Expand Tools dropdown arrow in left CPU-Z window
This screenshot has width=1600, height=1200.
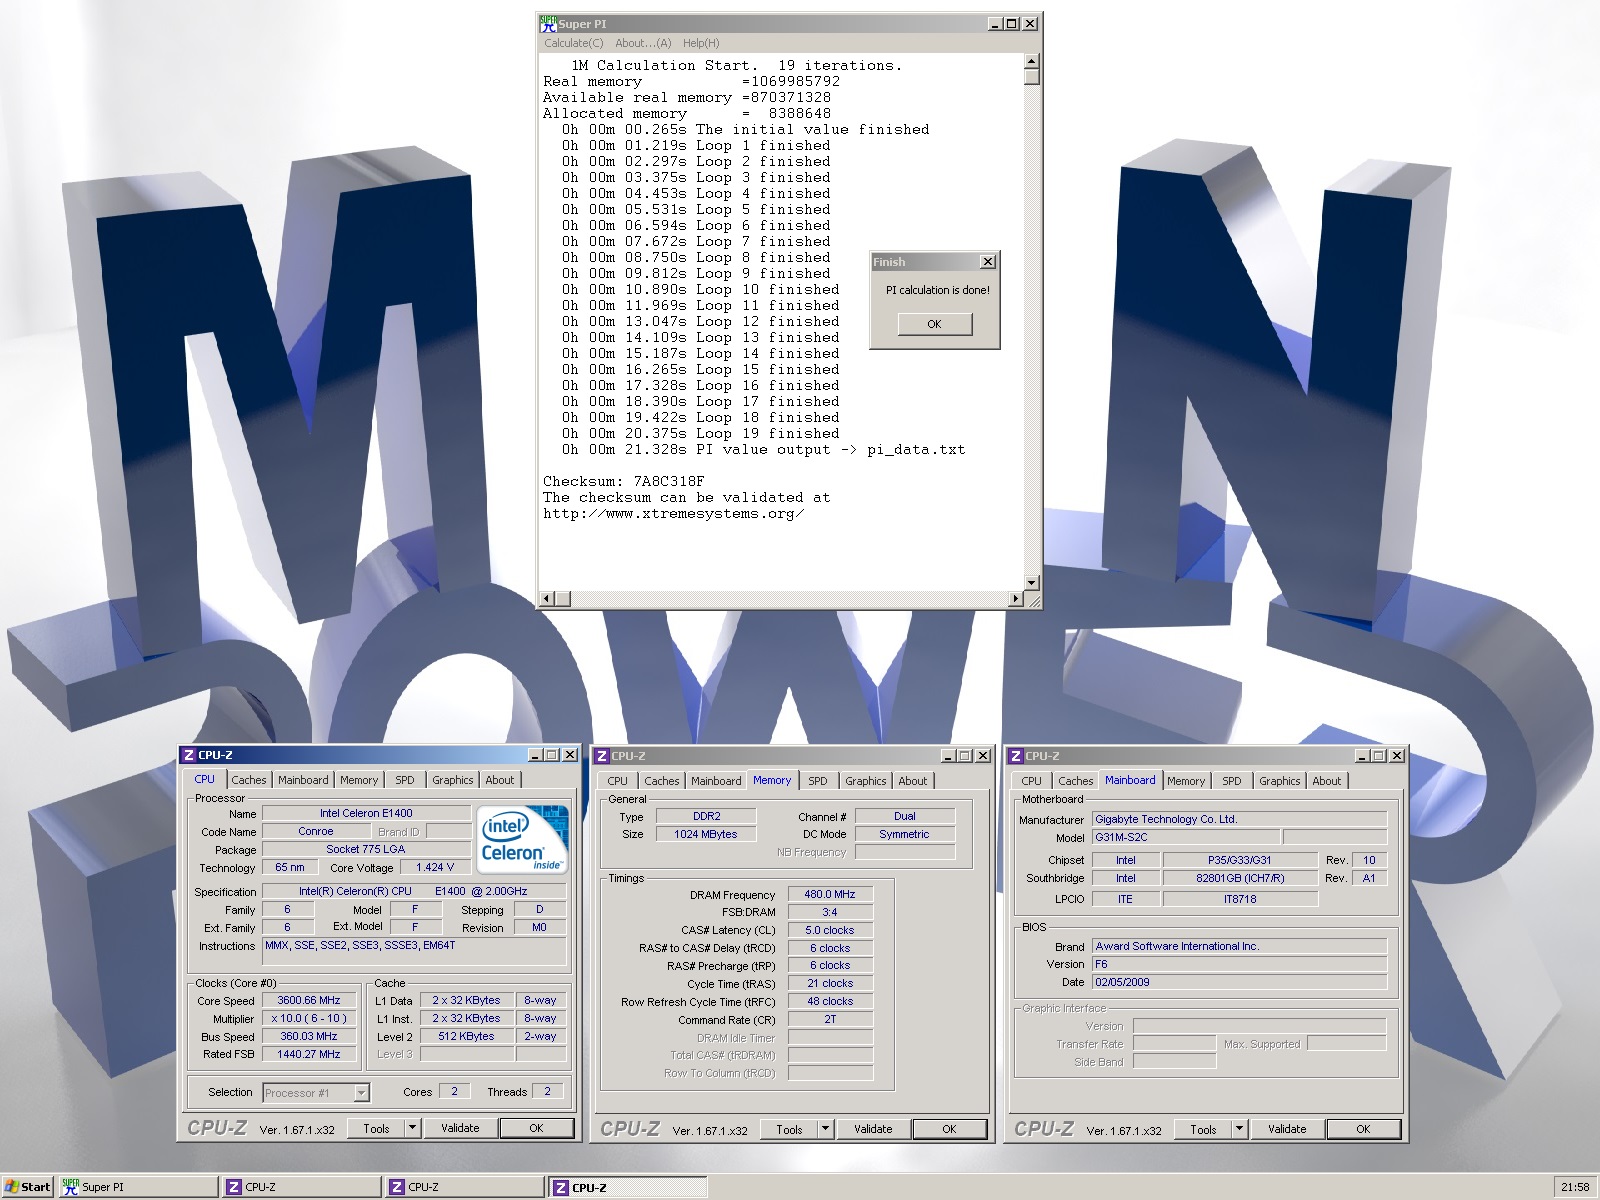click(412, 1128)
